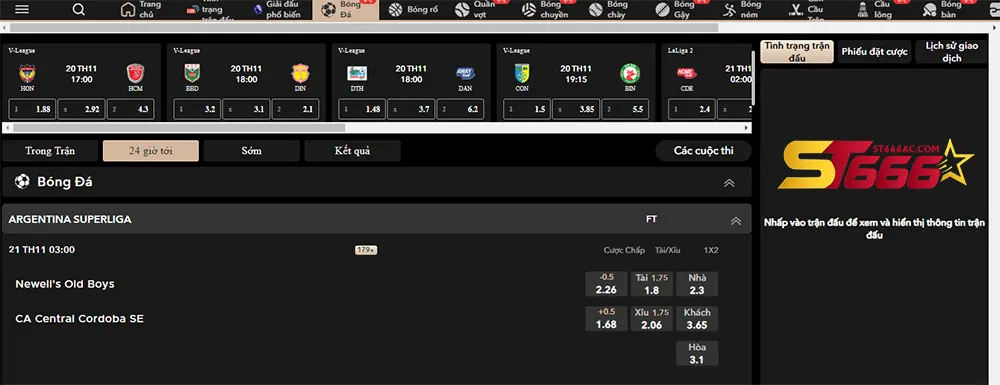Click the match cards vertical scrollbar
Image resolution: width=1000 pixels, height=385 pixels.
pyautogui.click(x=754, y=78)
